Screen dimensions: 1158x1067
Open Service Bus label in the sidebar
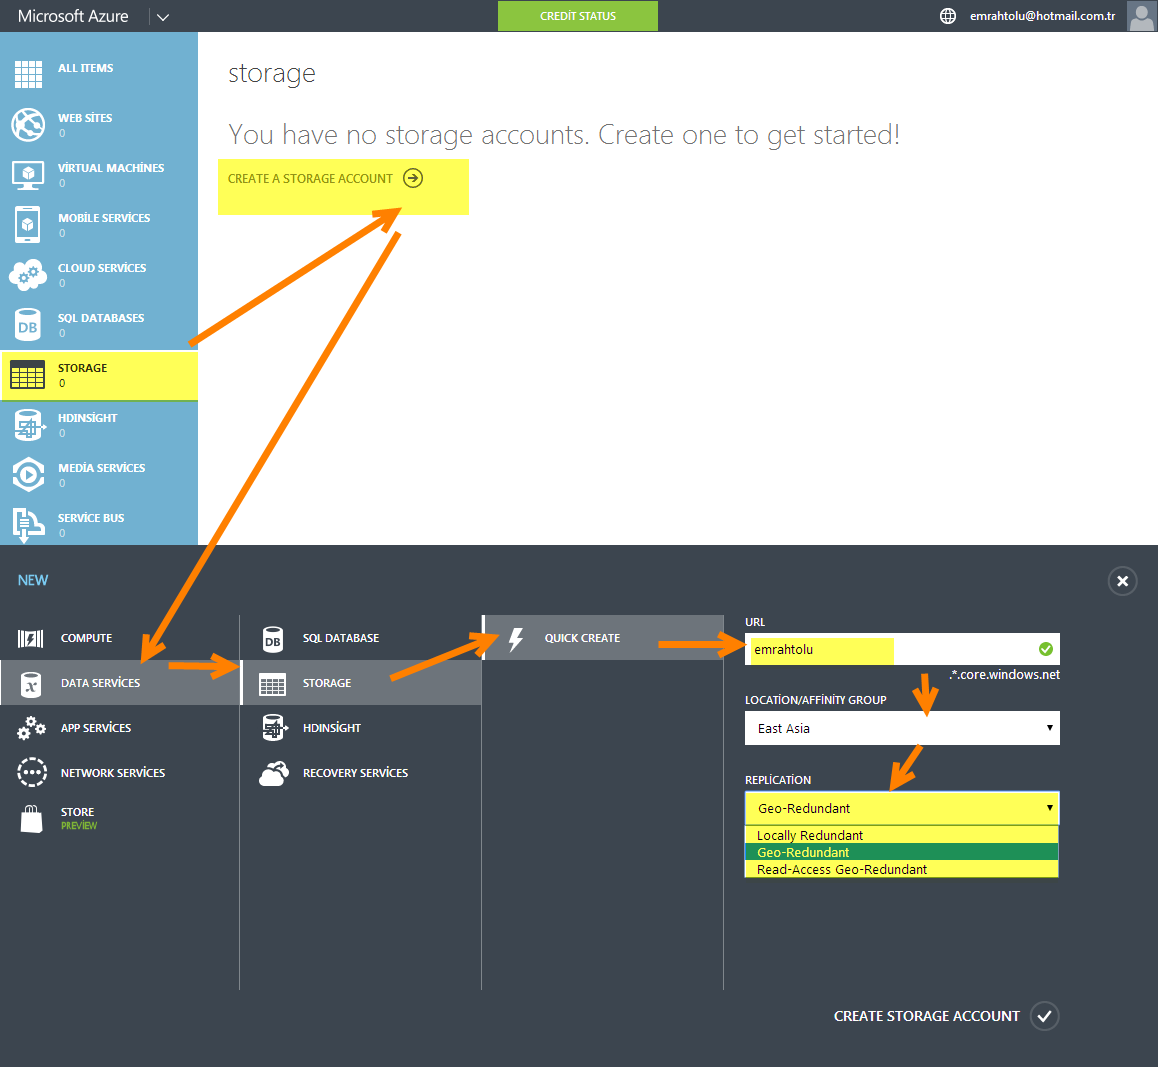(91, 518)
